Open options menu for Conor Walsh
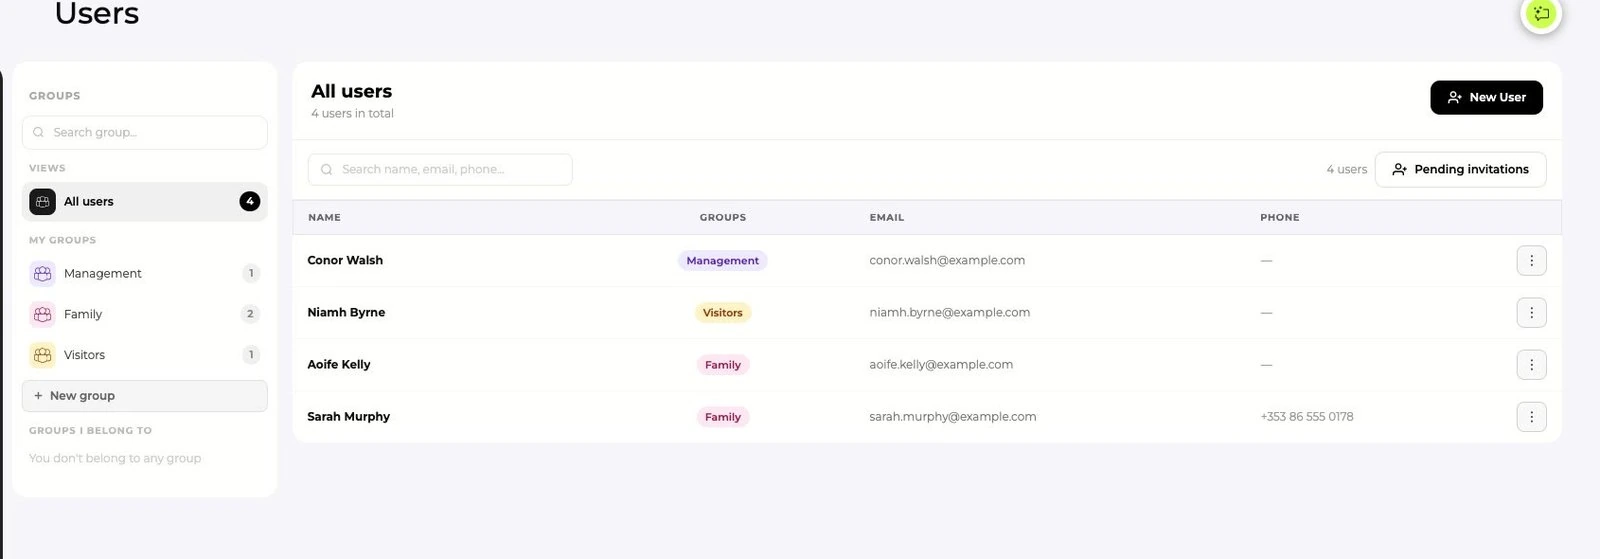 1531,261
